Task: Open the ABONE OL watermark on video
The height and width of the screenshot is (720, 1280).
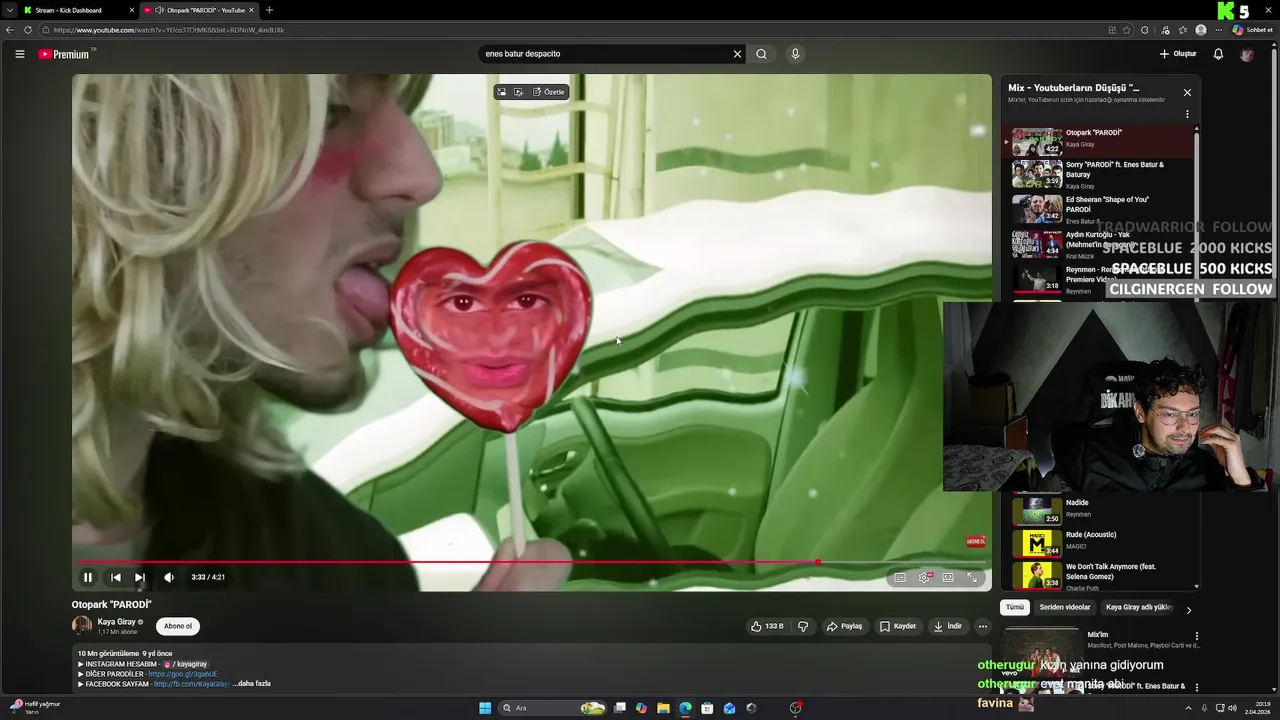Action: pos(975,541)
